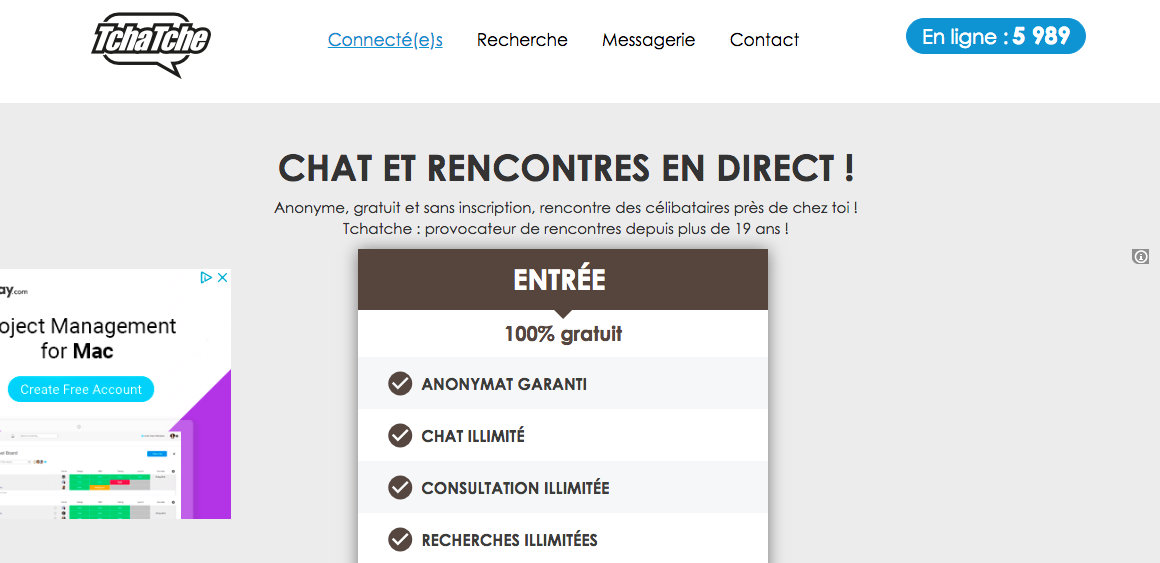Click Create Free Account in the ad
1160x563 pixels.
click(81, 389)
